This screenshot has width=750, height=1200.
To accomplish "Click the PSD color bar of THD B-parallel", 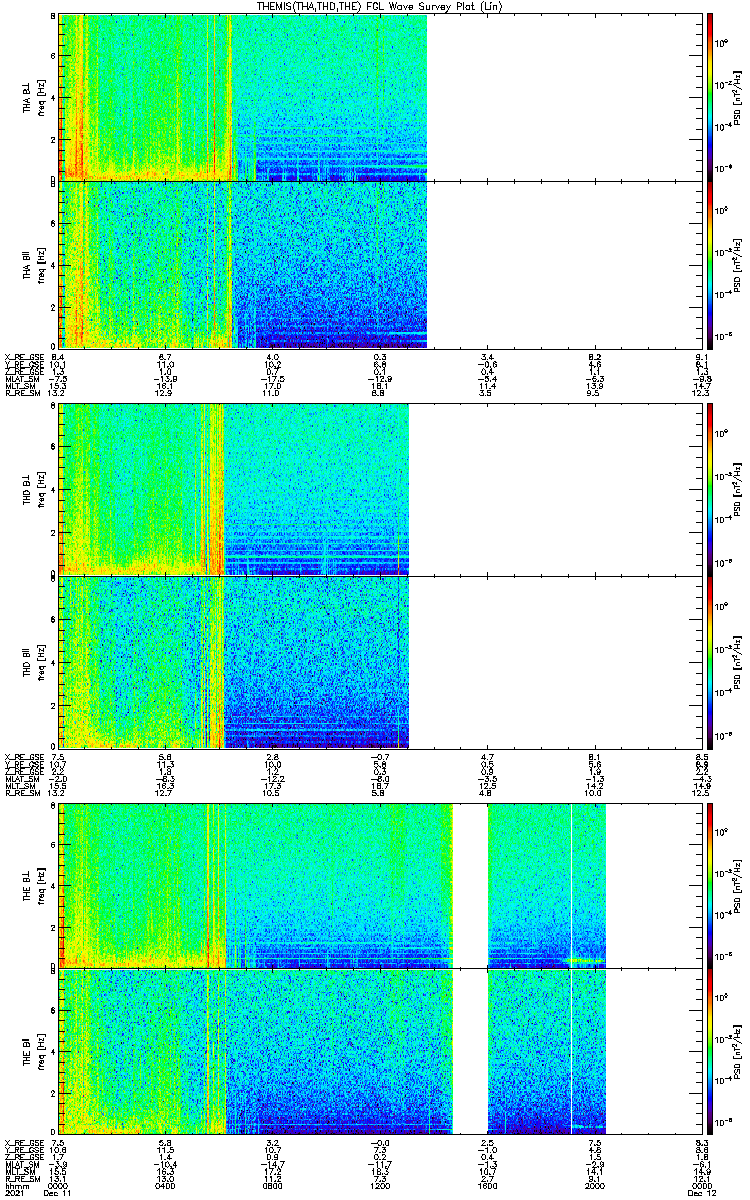I will coord(710,662).
